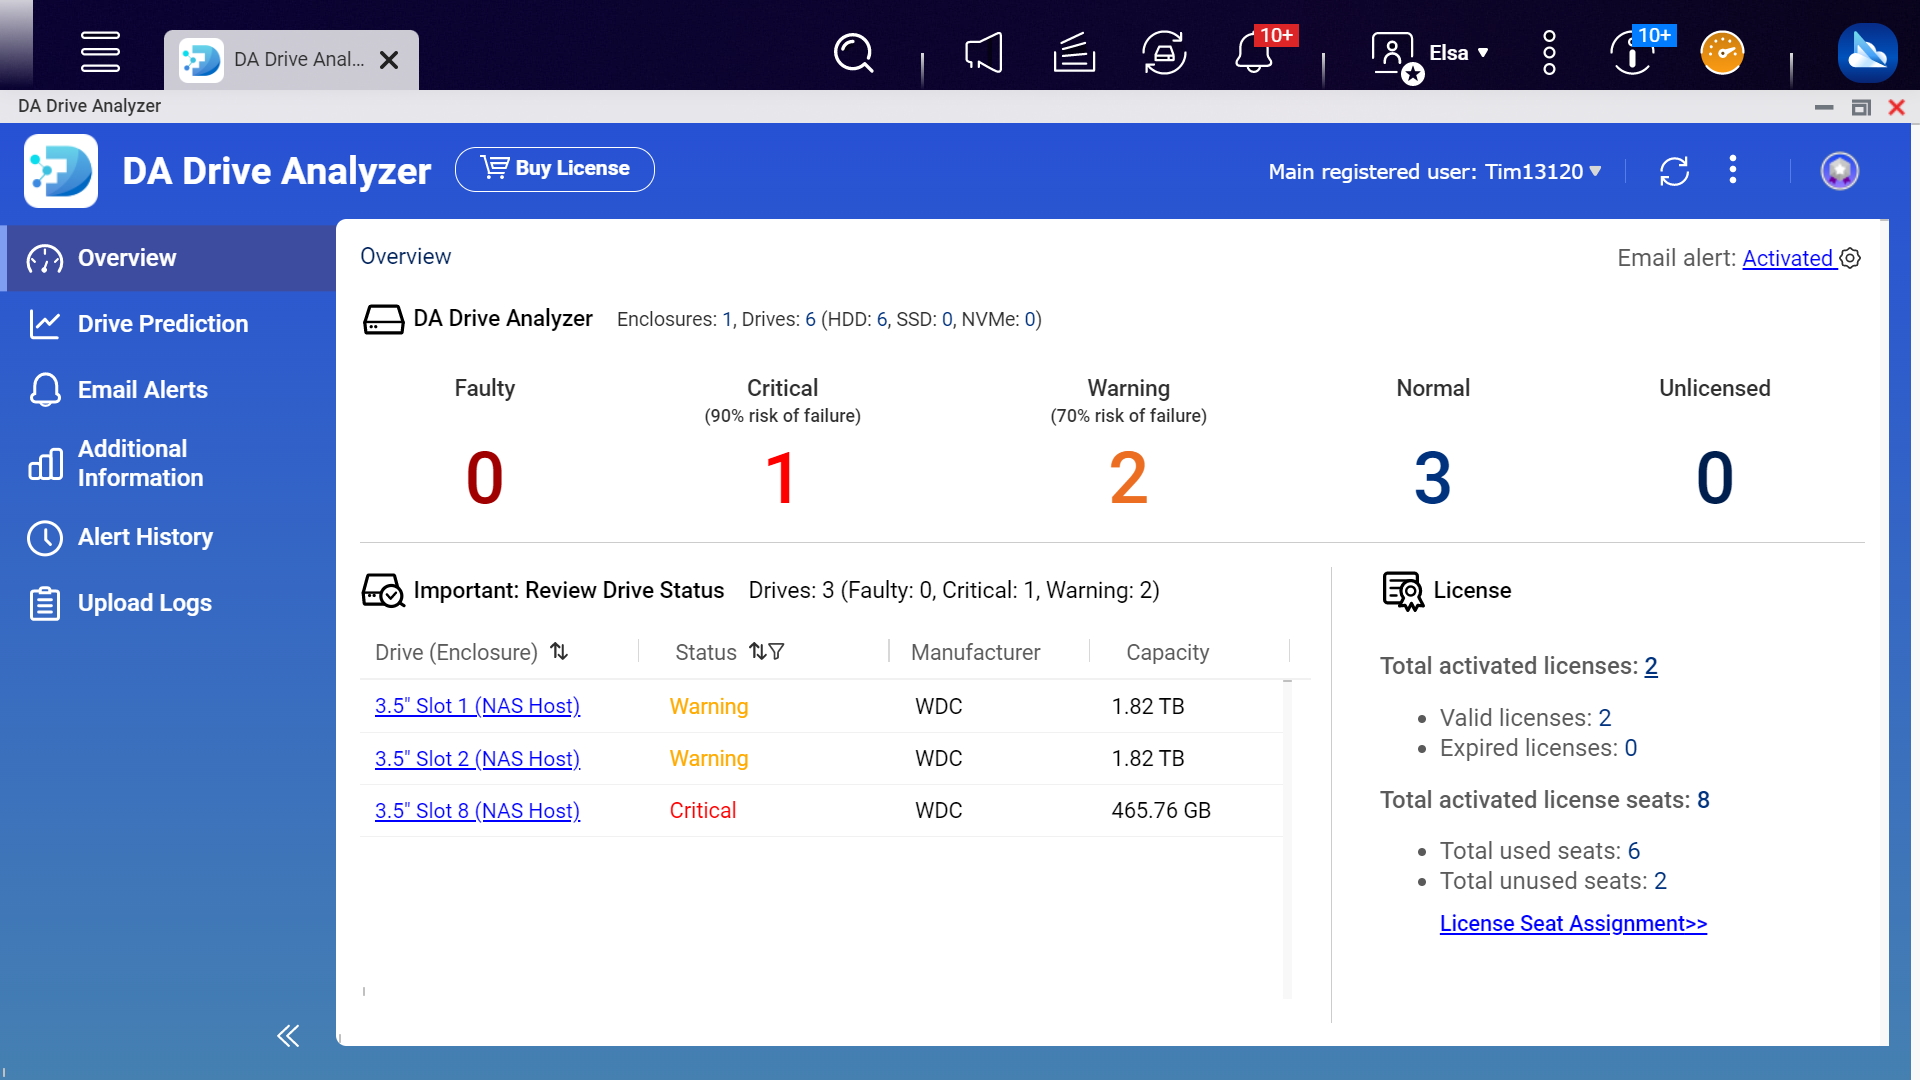Click the Upload Logs sidebar icon
The width and height of the screenshot is (1920, 1080).
click(45, 603)
